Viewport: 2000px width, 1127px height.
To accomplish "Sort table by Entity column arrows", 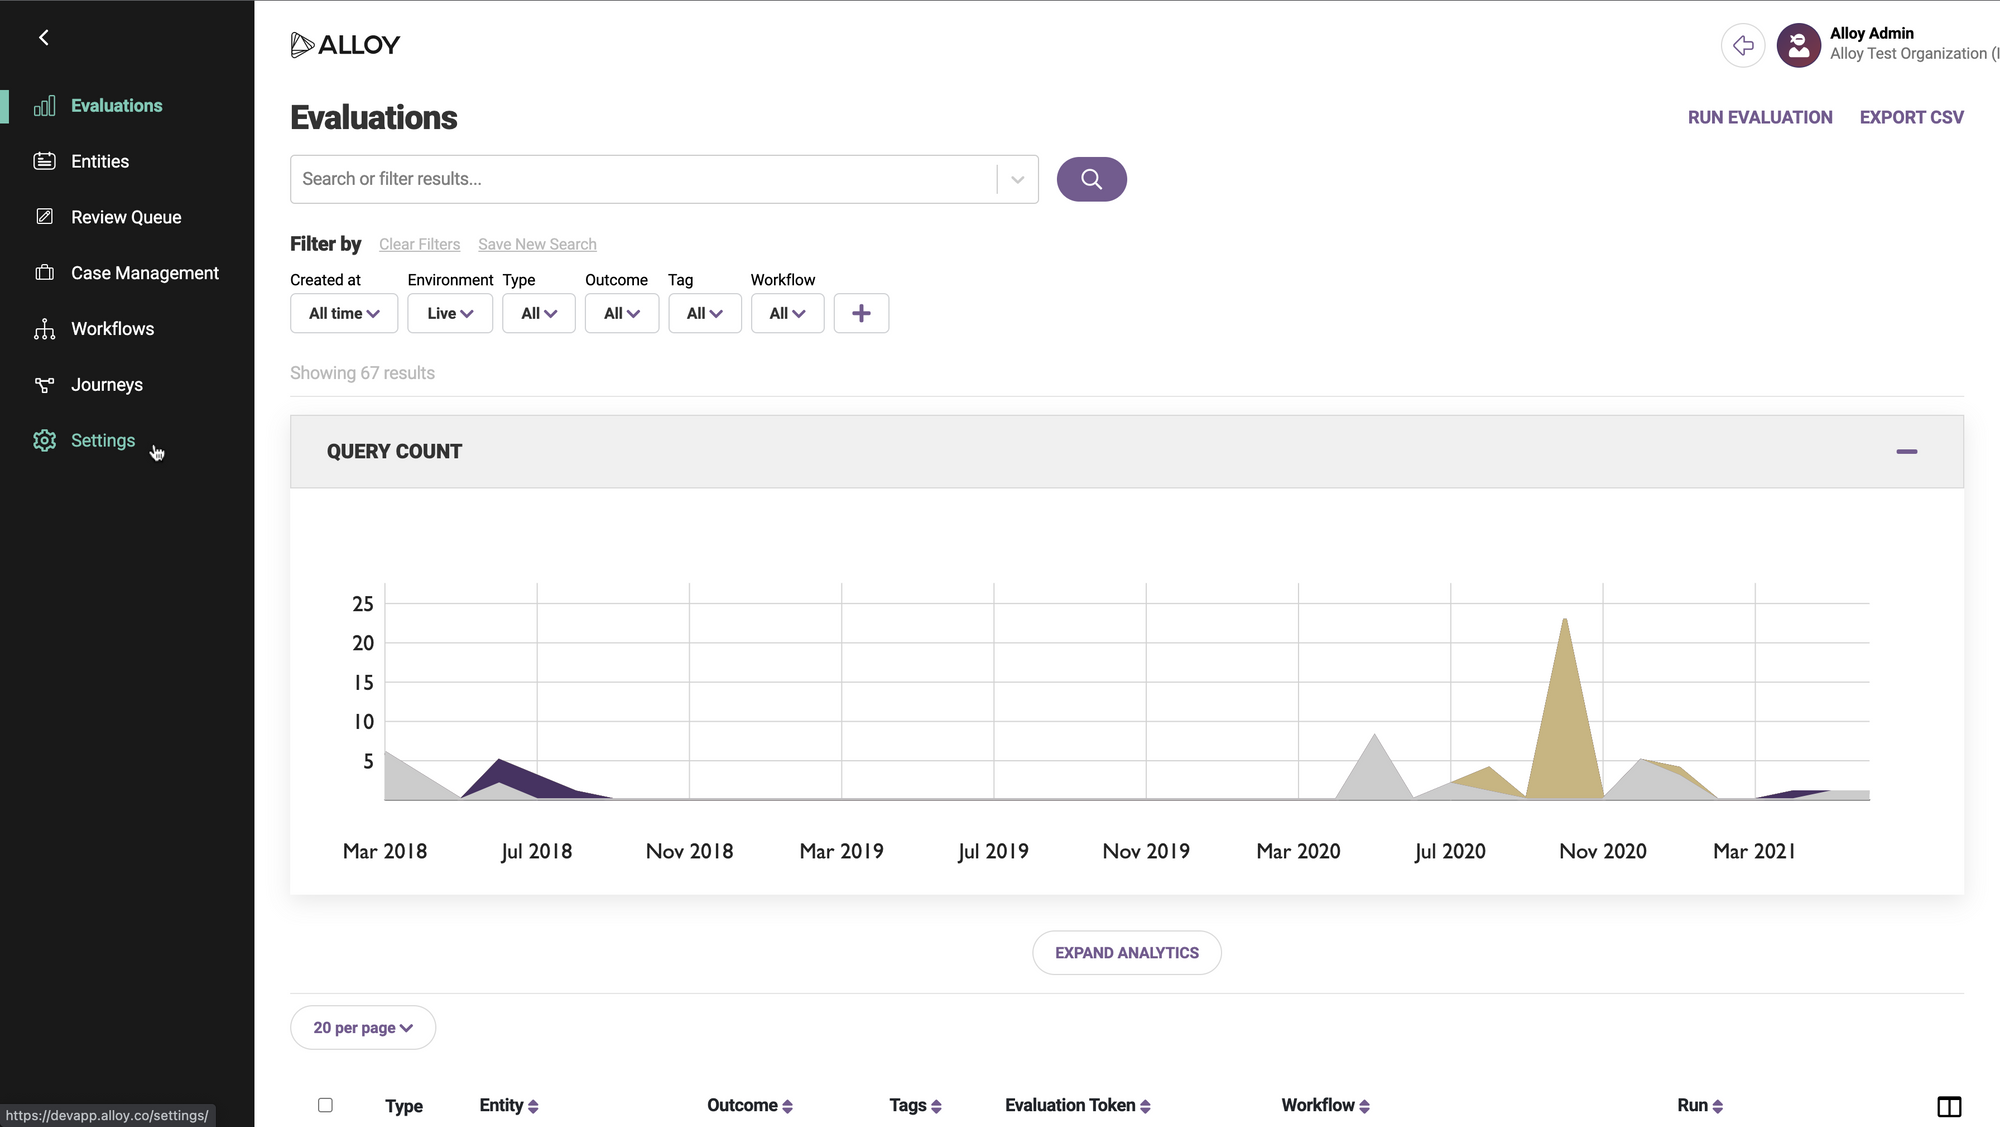I will coord(533,1106).
